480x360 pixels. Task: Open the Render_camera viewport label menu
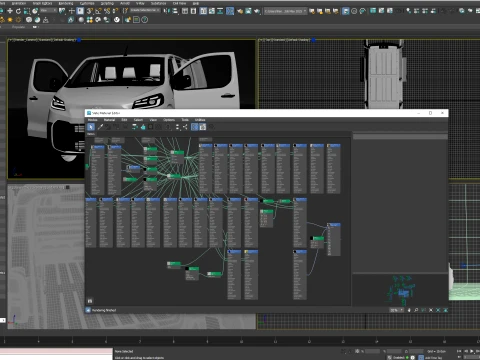pos(24,40)
